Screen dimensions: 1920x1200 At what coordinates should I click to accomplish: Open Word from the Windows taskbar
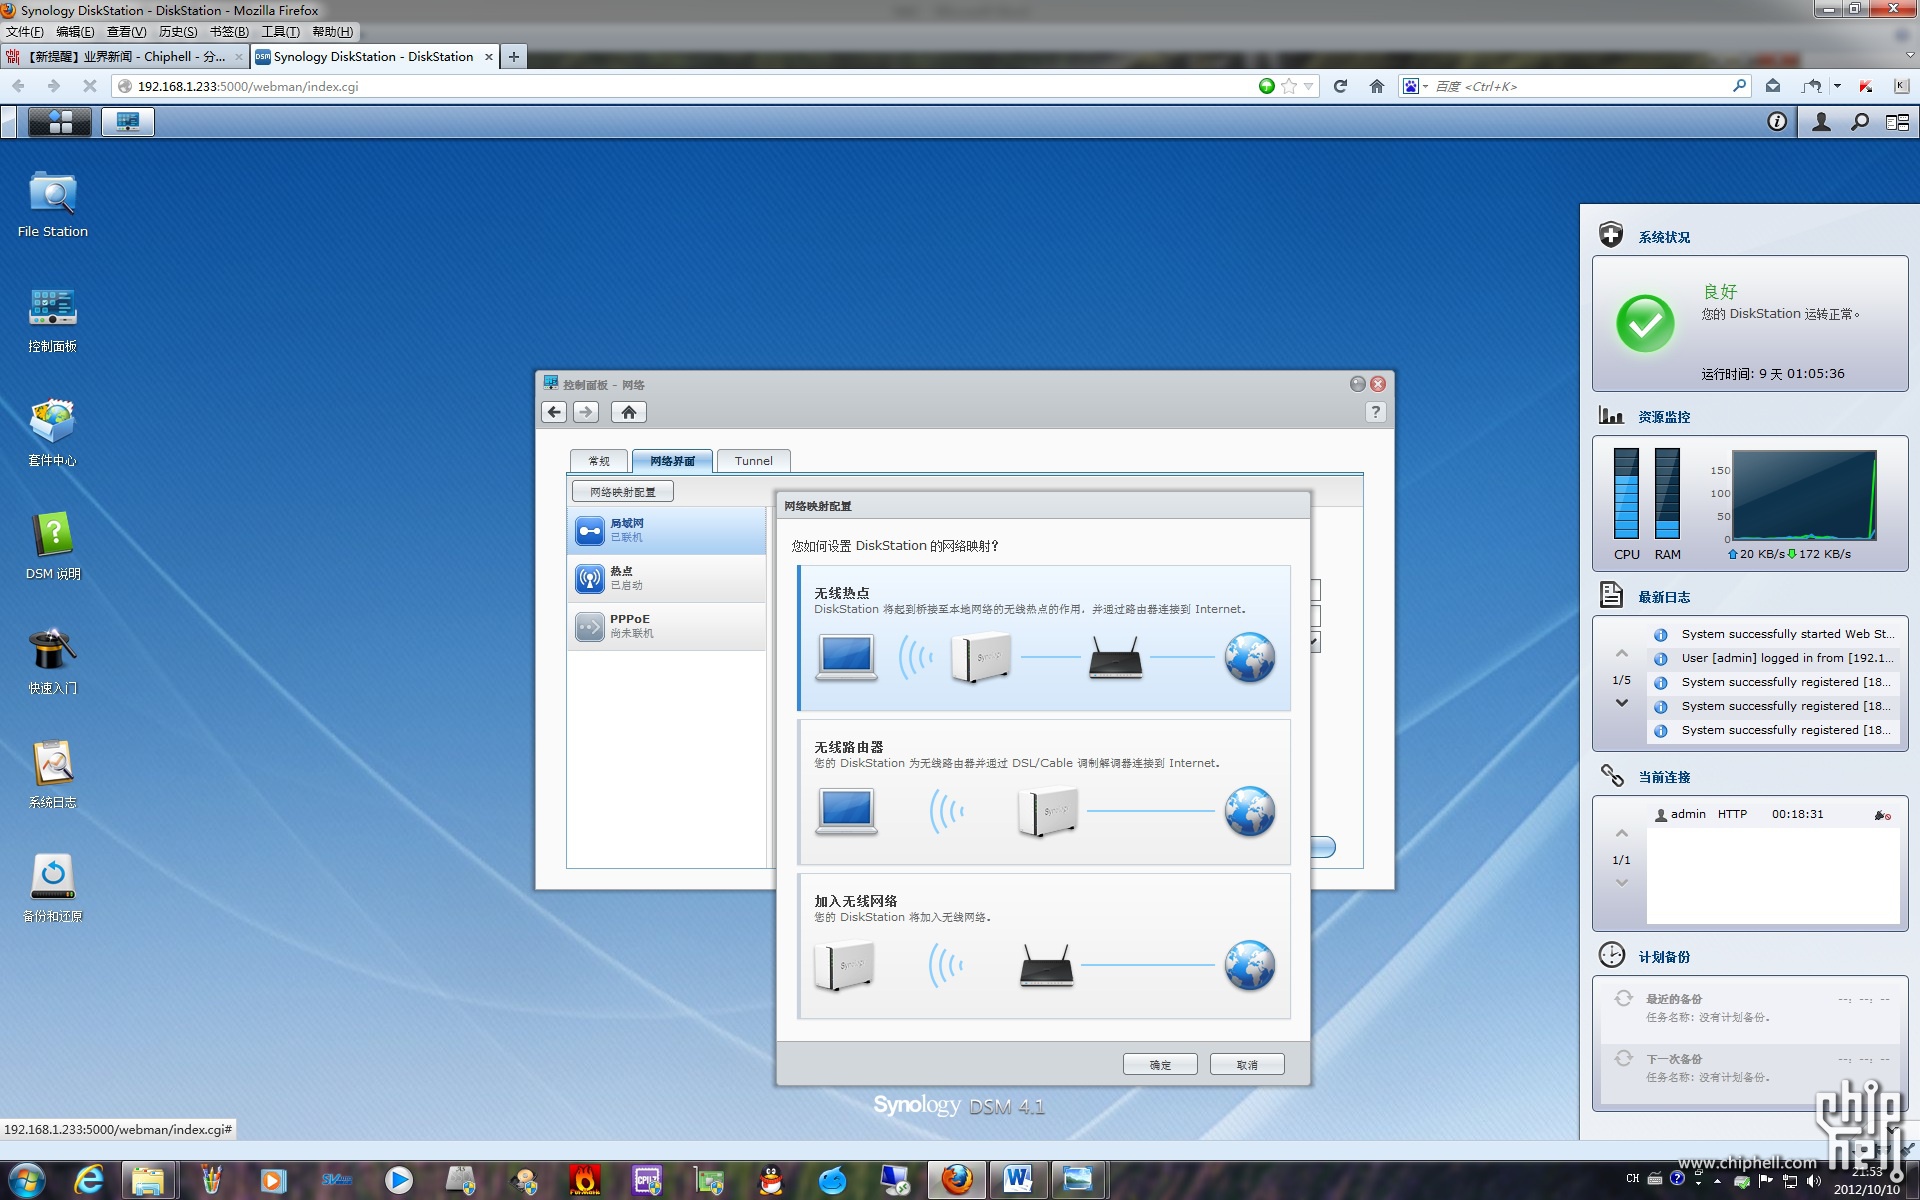pos(1018,1180)
